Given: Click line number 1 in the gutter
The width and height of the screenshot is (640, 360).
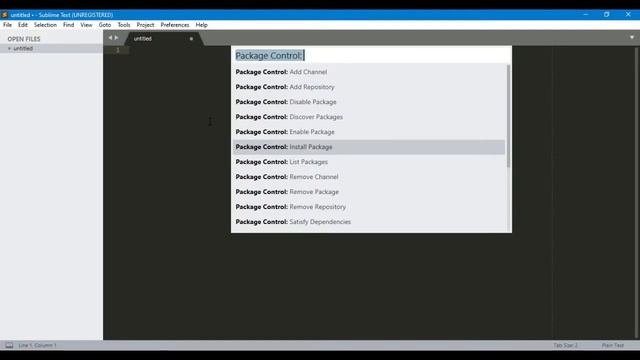Looking at the screenshot, I should (118, 50).
